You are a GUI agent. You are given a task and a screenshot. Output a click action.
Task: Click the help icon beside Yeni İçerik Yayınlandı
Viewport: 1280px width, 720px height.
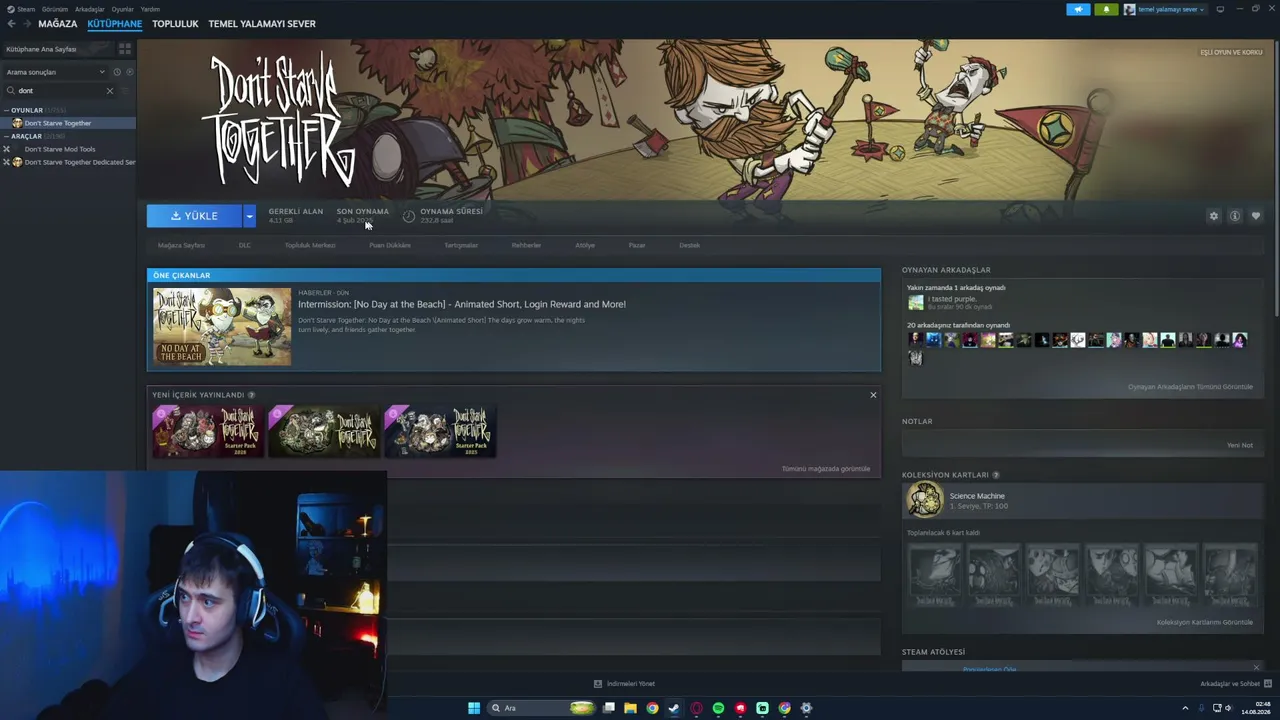tap(251, 395)
